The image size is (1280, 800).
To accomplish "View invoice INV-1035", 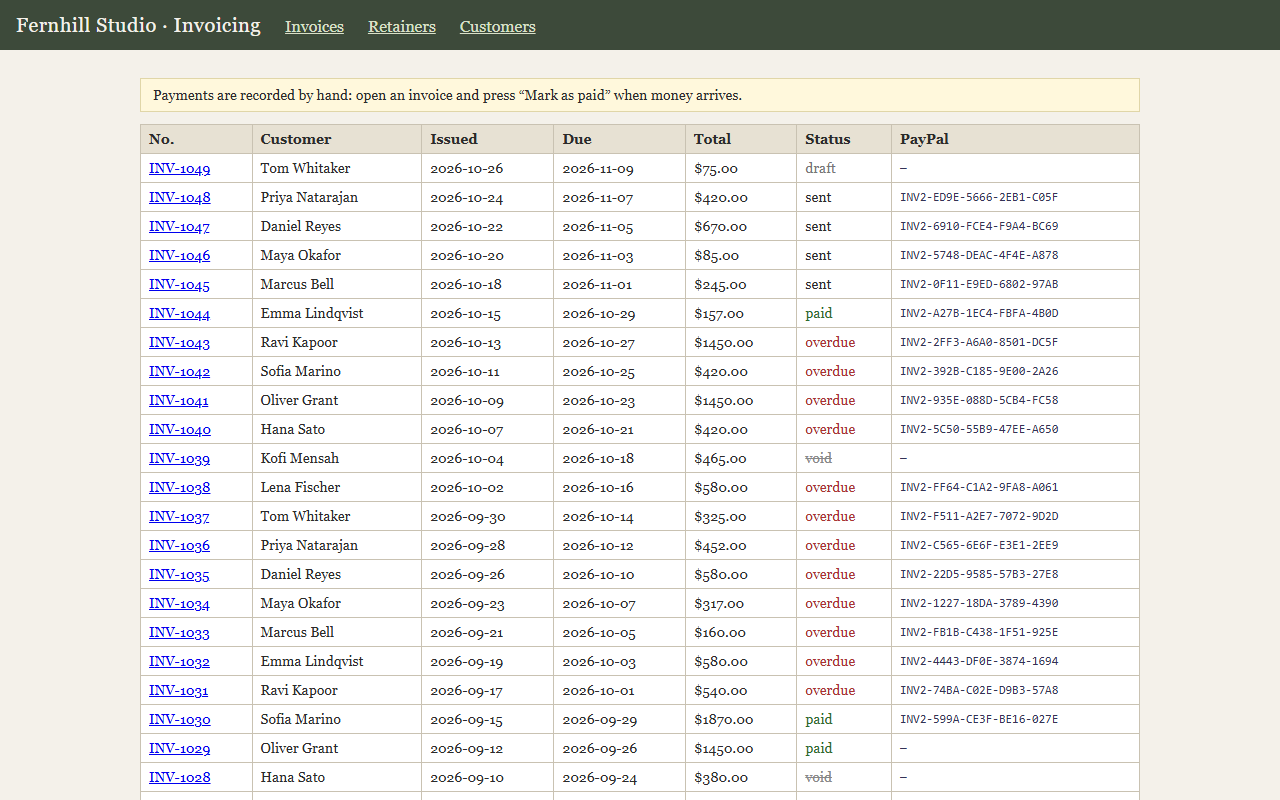I will coord(180,575).
